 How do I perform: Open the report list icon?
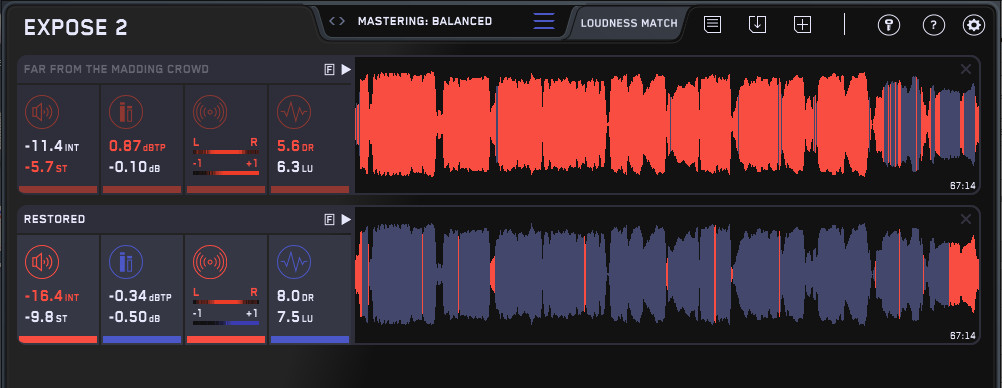(x=713, y=25)
